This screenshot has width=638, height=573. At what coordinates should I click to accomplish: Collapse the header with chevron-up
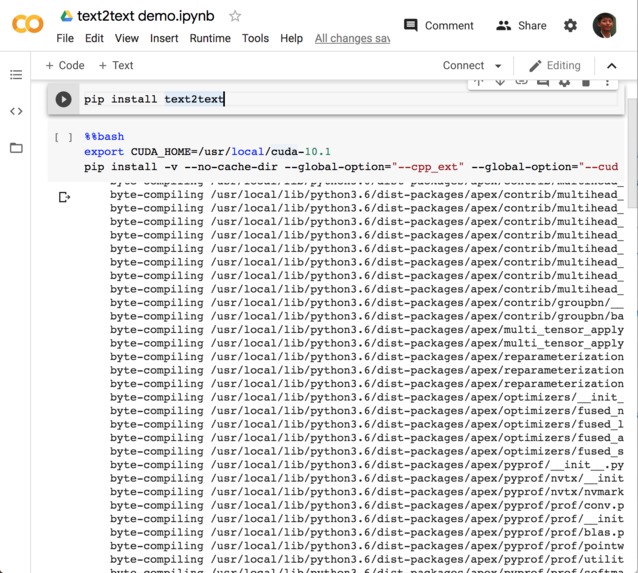[x=612, y=66]
